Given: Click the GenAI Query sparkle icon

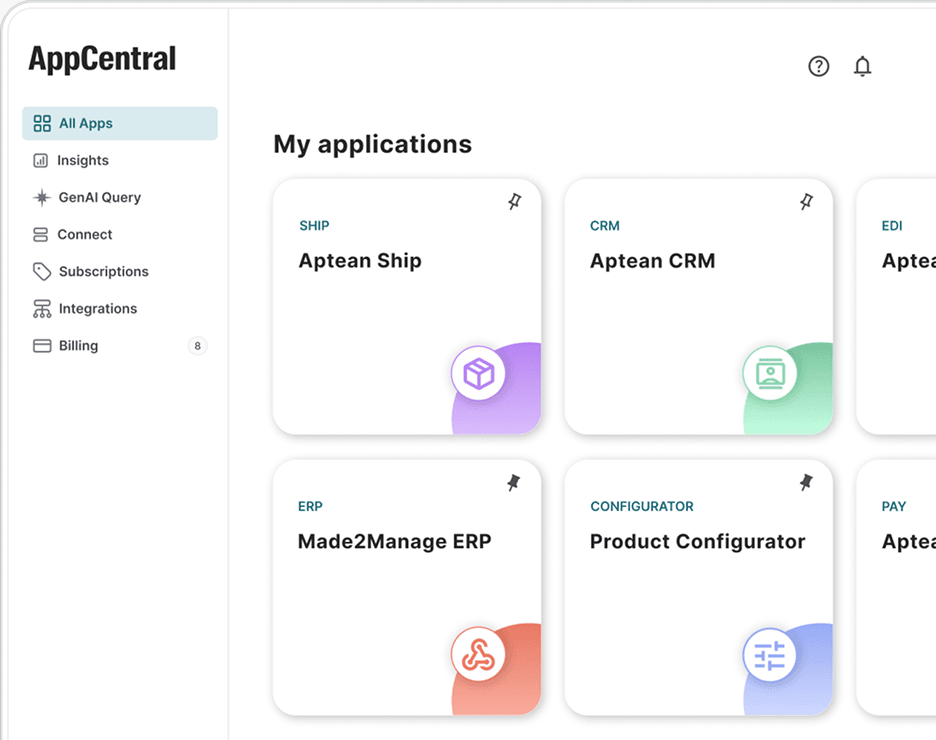Looking at the screenshot, I should click(x=40, y=197).
